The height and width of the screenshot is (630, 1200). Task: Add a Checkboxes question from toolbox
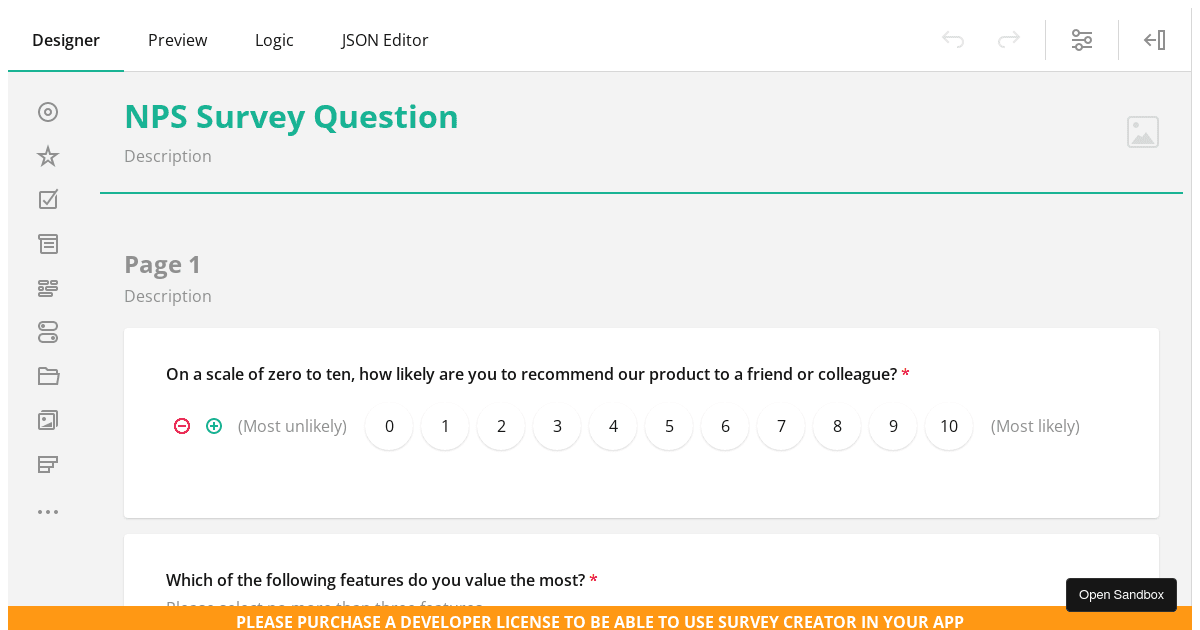tap(48, 200)
